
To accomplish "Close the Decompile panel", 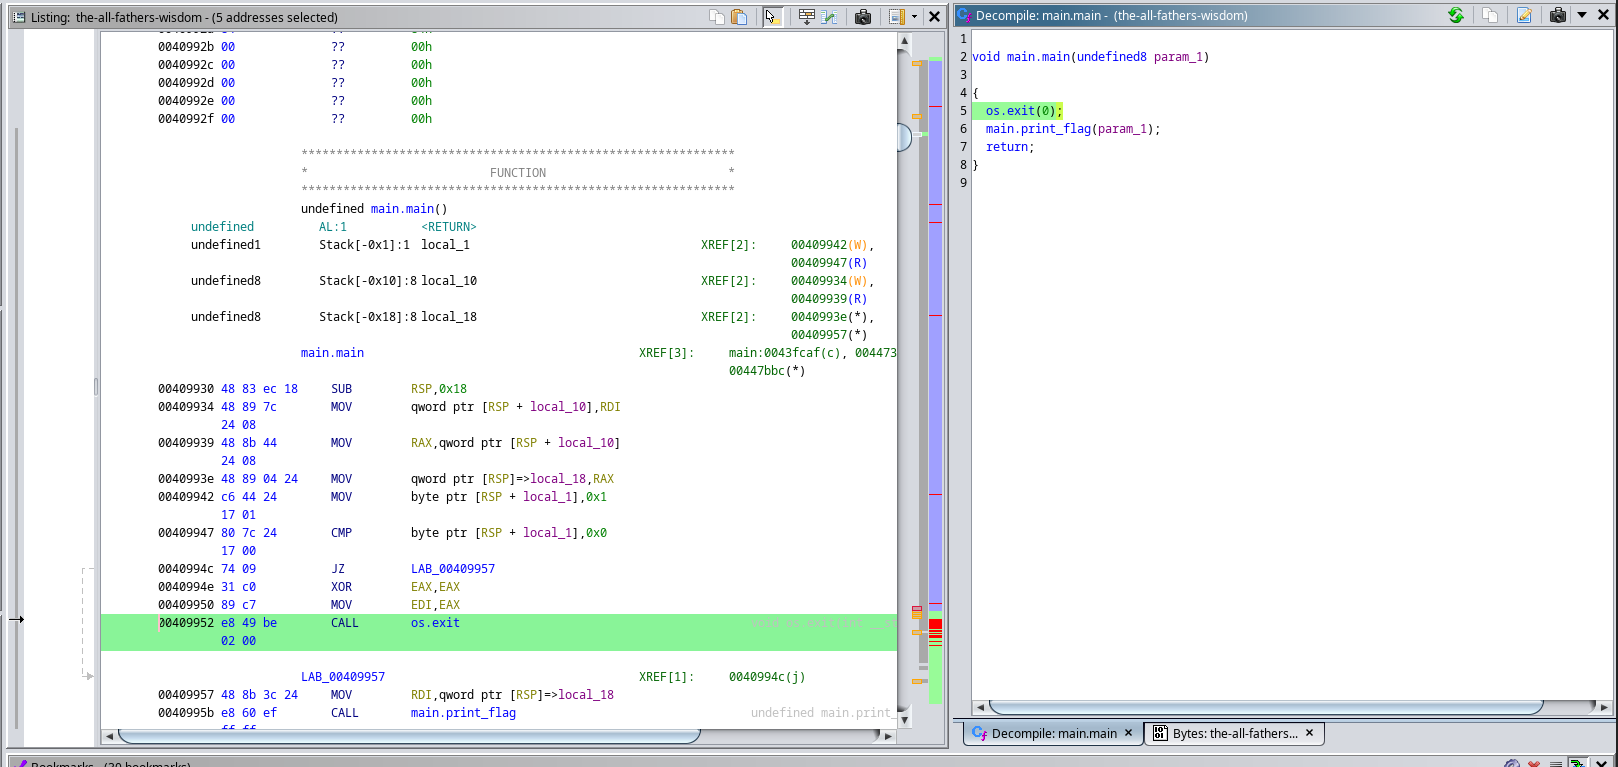I will point(1602,15).
